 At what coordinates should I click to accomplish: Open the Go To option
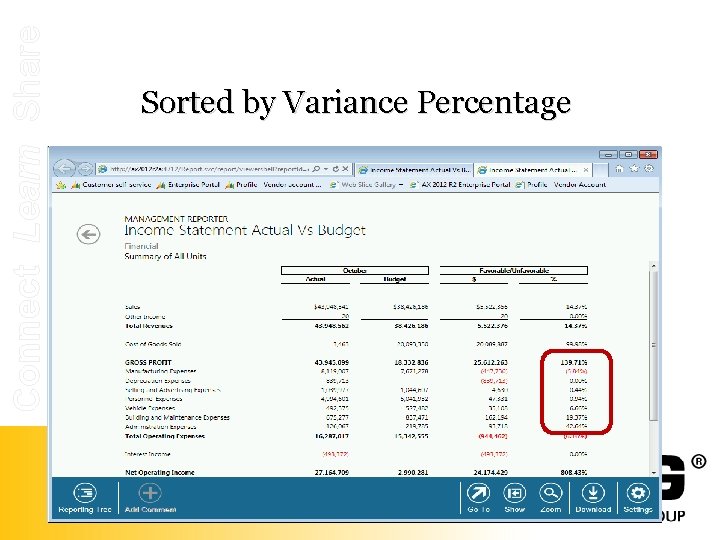click(478, 498)
